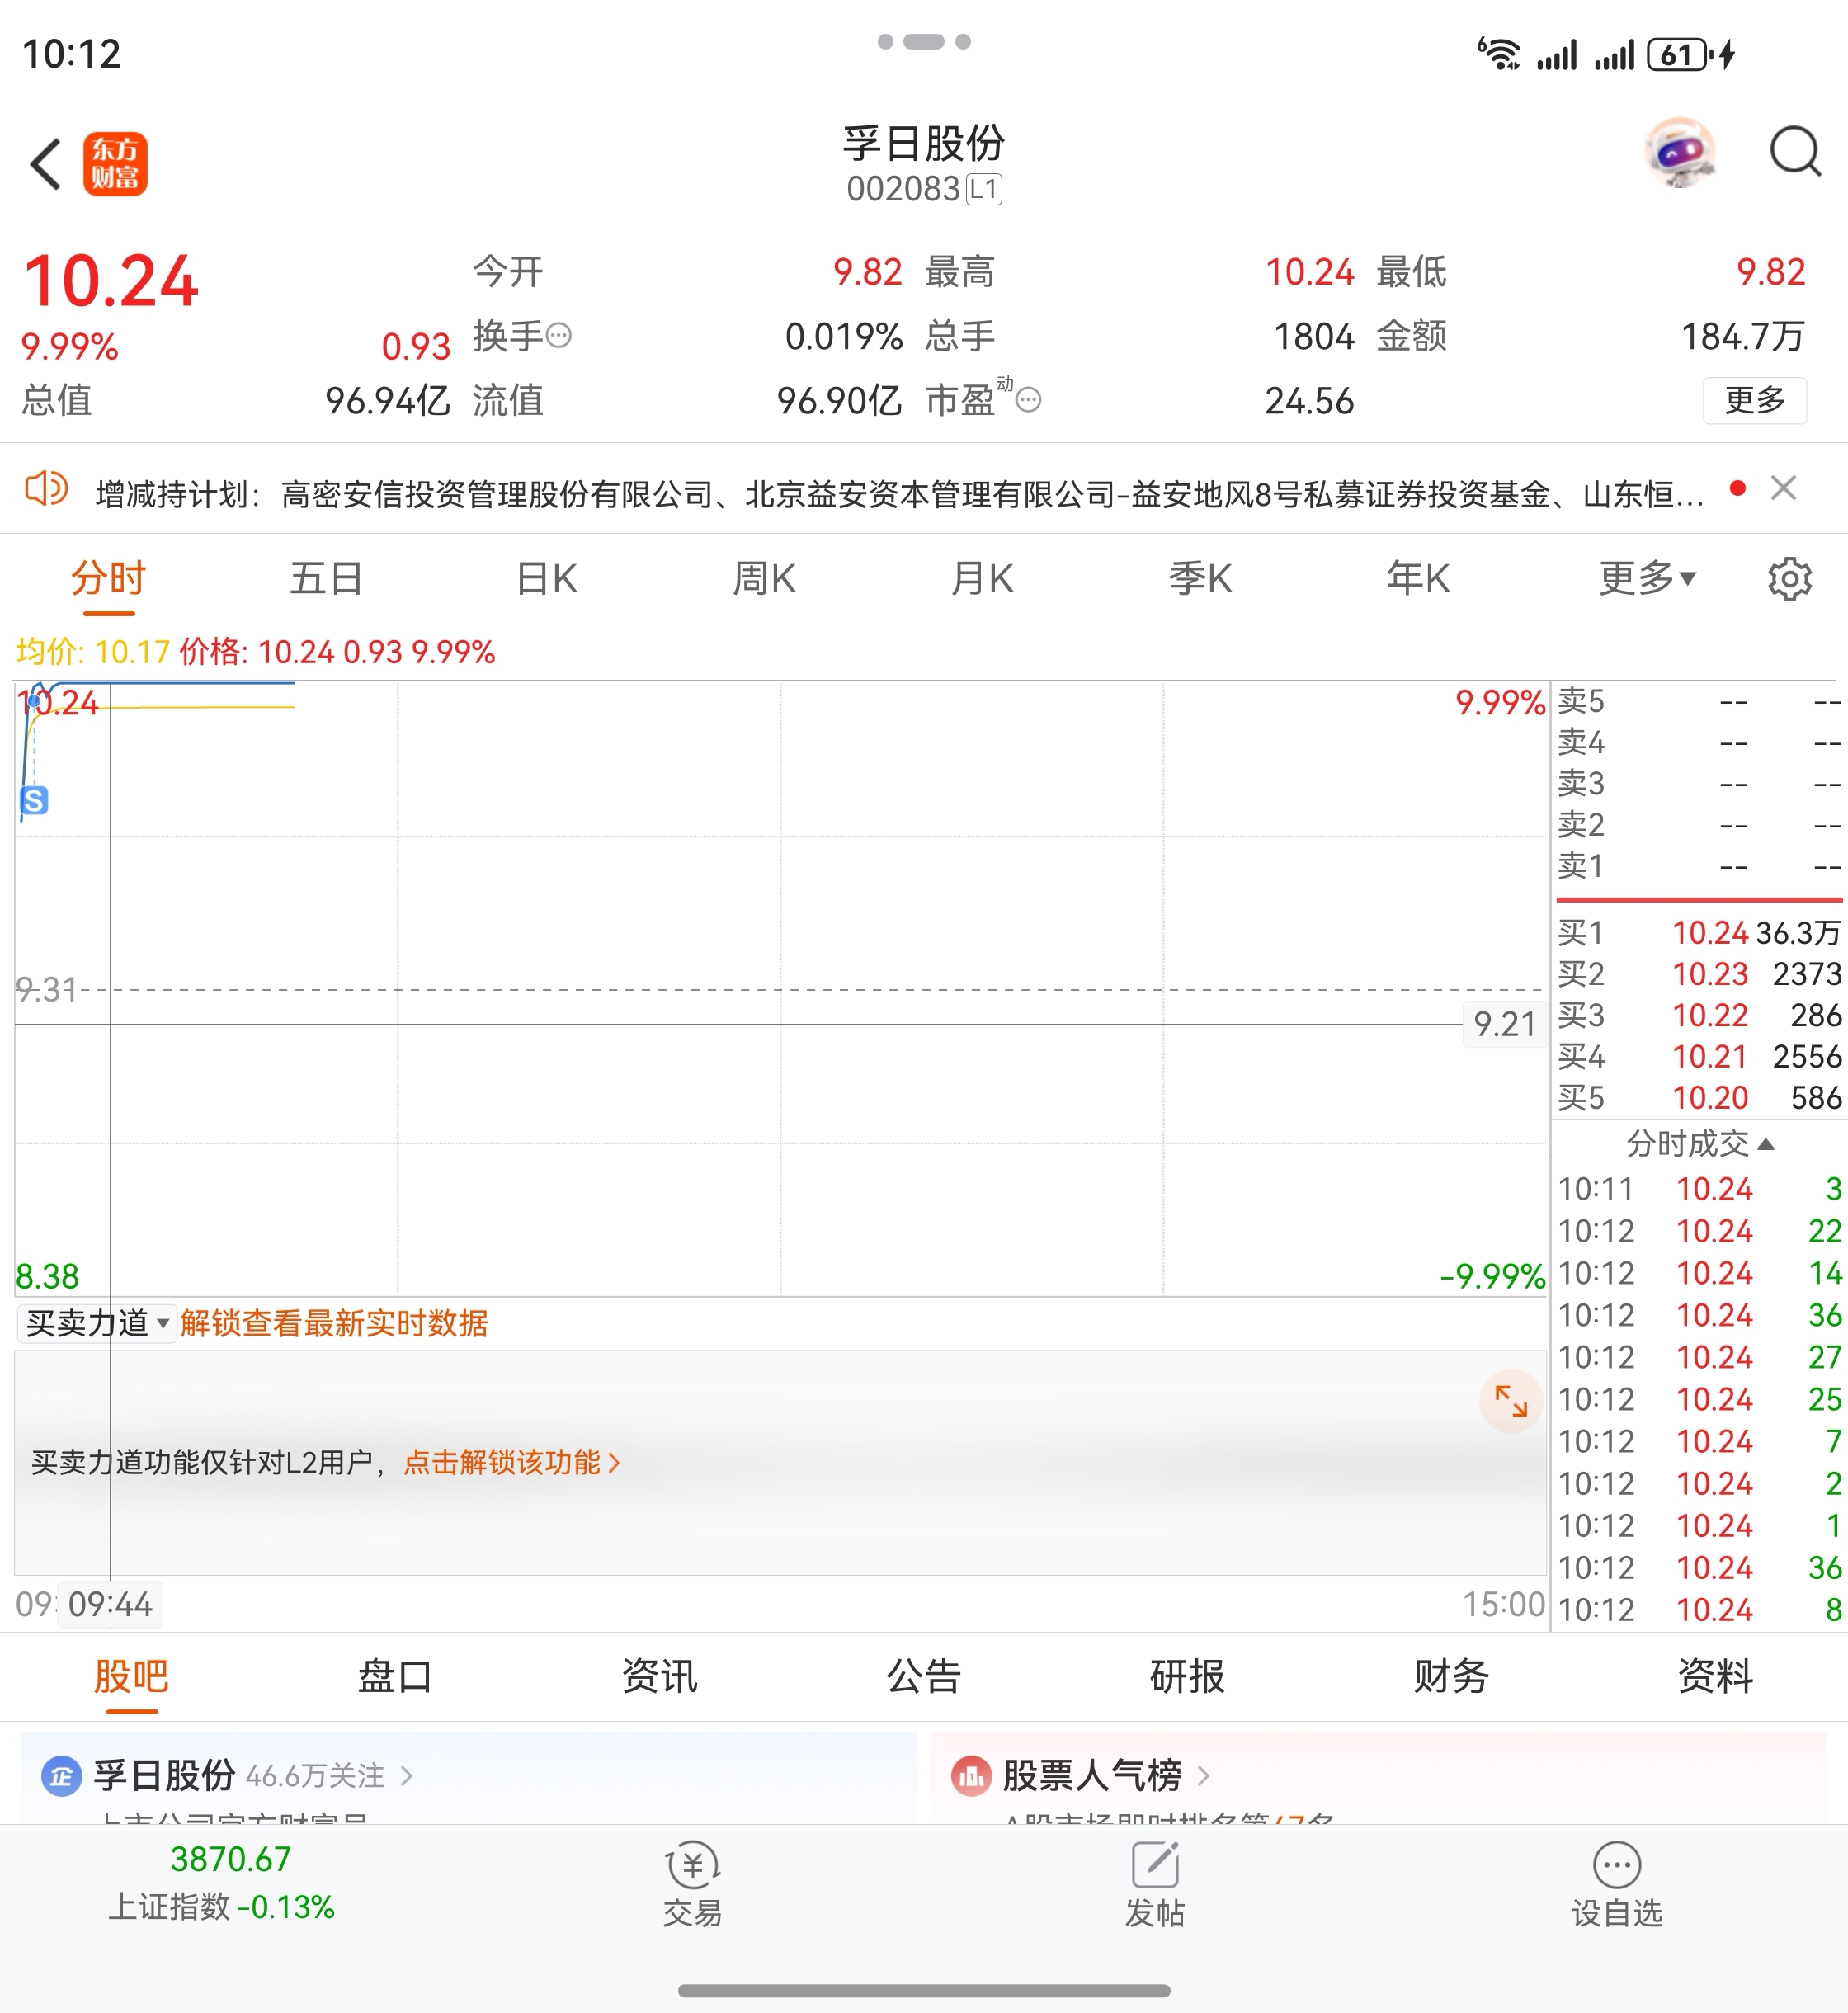Tap the back arrow icon
Image resolution: width=1848 pixels, height=2013 pixels.
pyautogui.click(x=46, y=164)
